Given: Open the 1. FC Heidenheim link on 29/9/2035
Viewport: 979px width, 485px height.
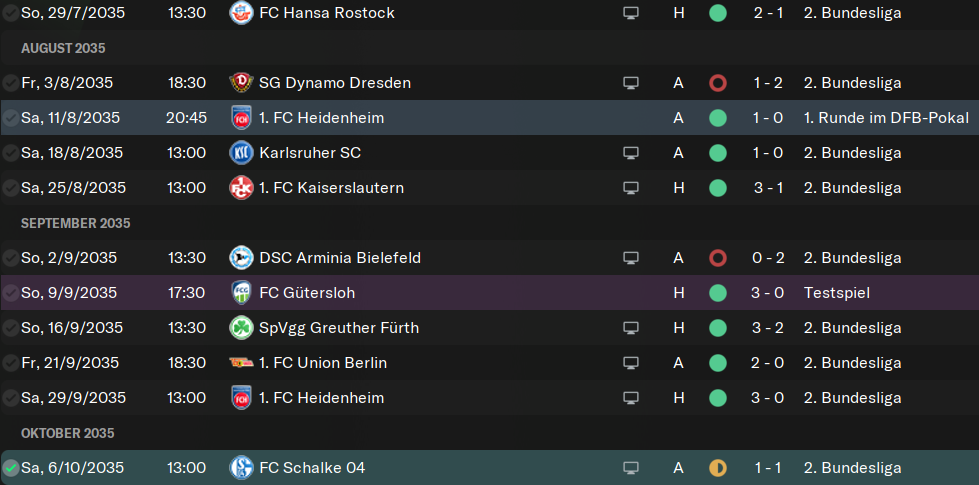Looking at the screenshot, I should [x=322, y=398].
